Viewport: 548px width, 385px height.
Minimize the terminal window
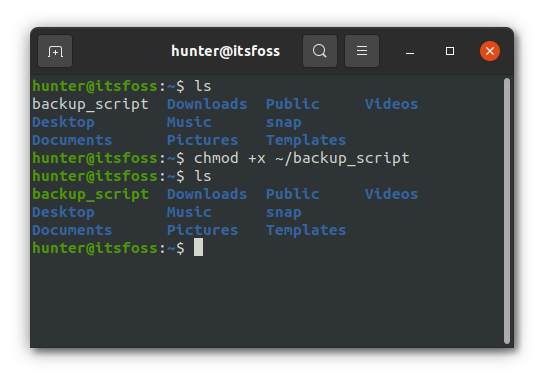(x=410, y=51)
